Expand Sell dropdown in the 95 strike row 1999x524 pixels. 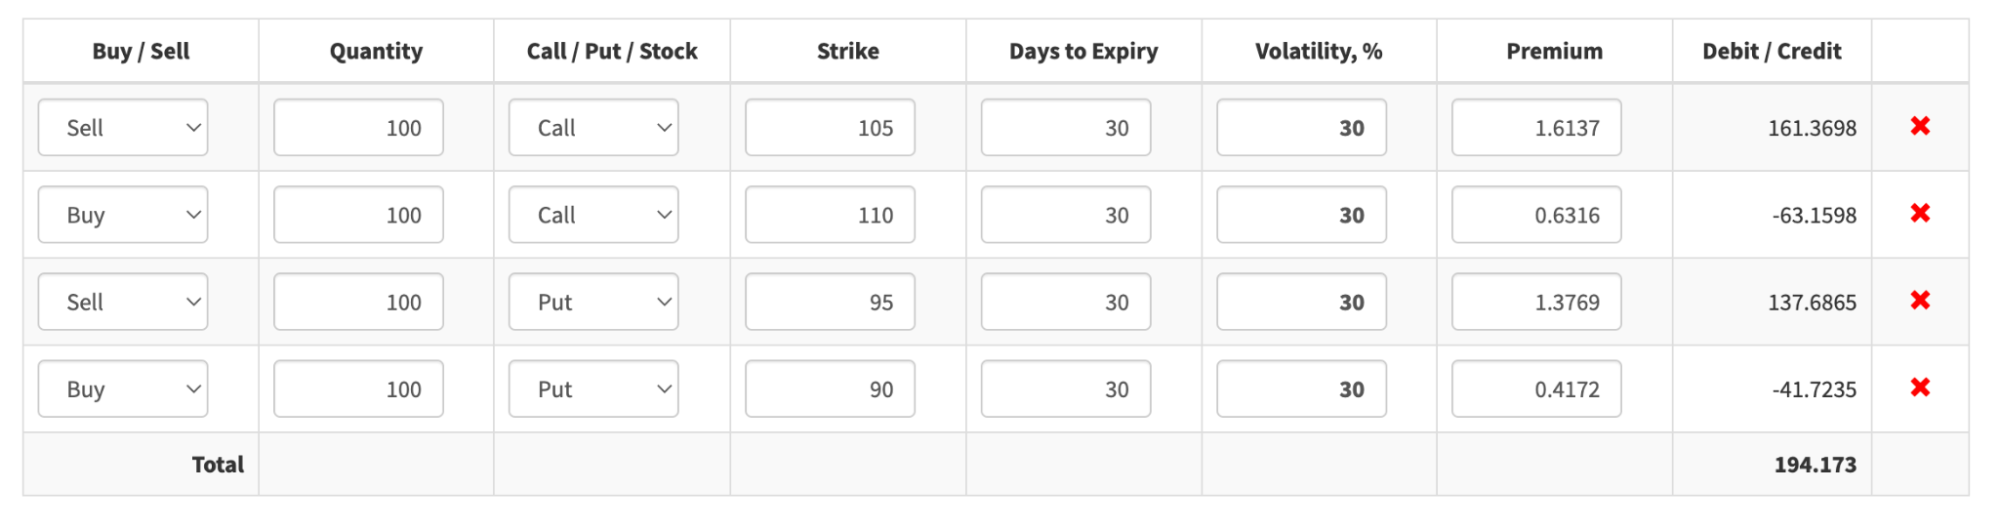(x=123, y=301)
